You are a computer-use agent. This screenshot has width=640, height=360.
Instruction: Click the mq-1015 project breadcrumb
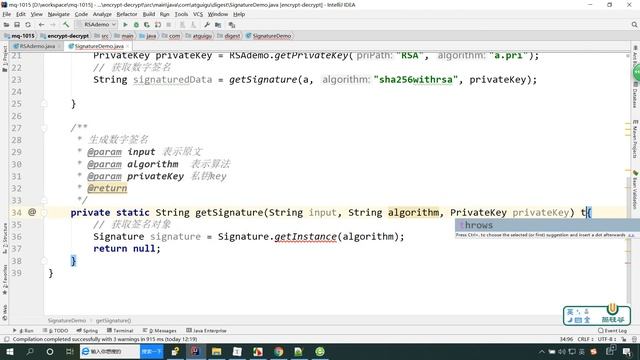point(19,36)
